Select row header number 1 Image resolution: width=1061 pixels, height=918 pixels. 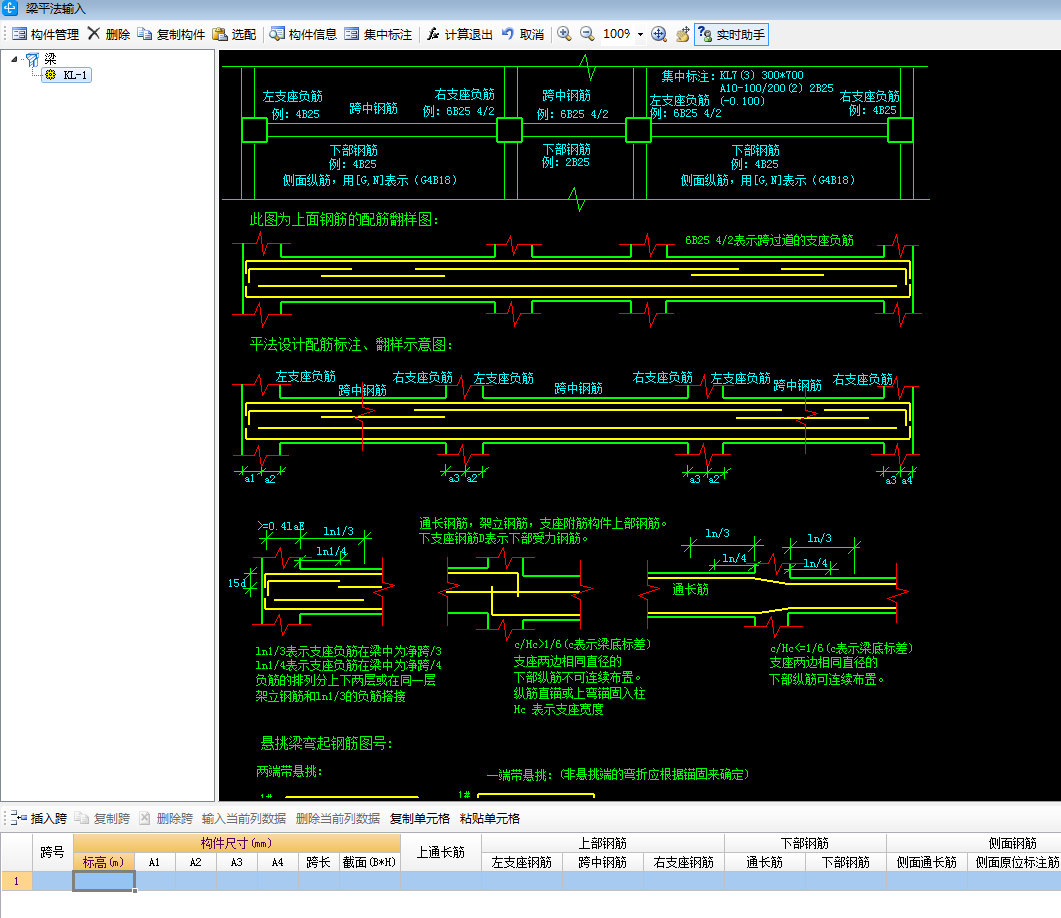16,881
